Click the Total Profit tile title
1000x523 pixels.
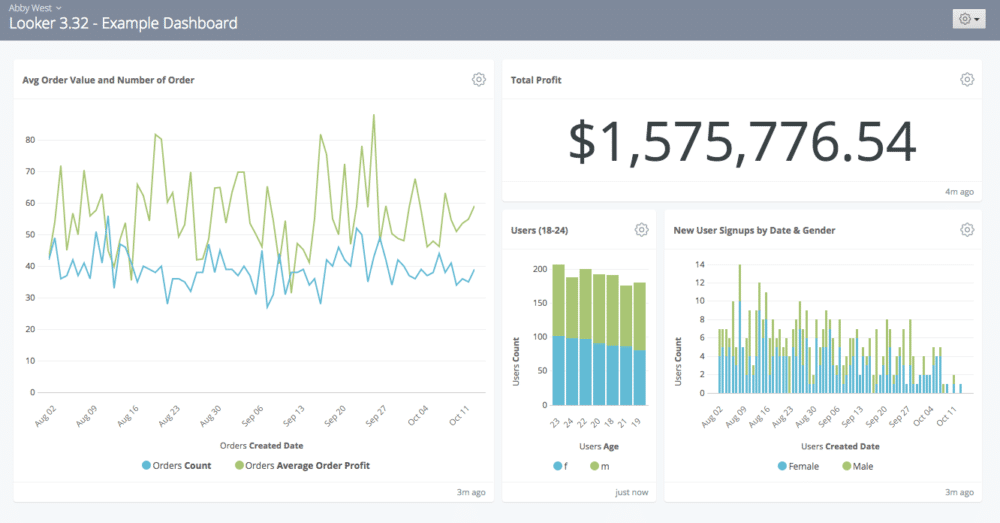pyautogui.click(x=536, y=80)
